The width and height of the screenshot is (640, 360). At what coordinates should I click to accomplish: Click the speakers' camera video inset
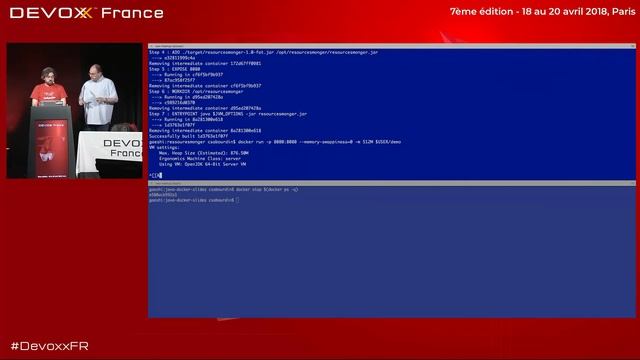[74, 111]
